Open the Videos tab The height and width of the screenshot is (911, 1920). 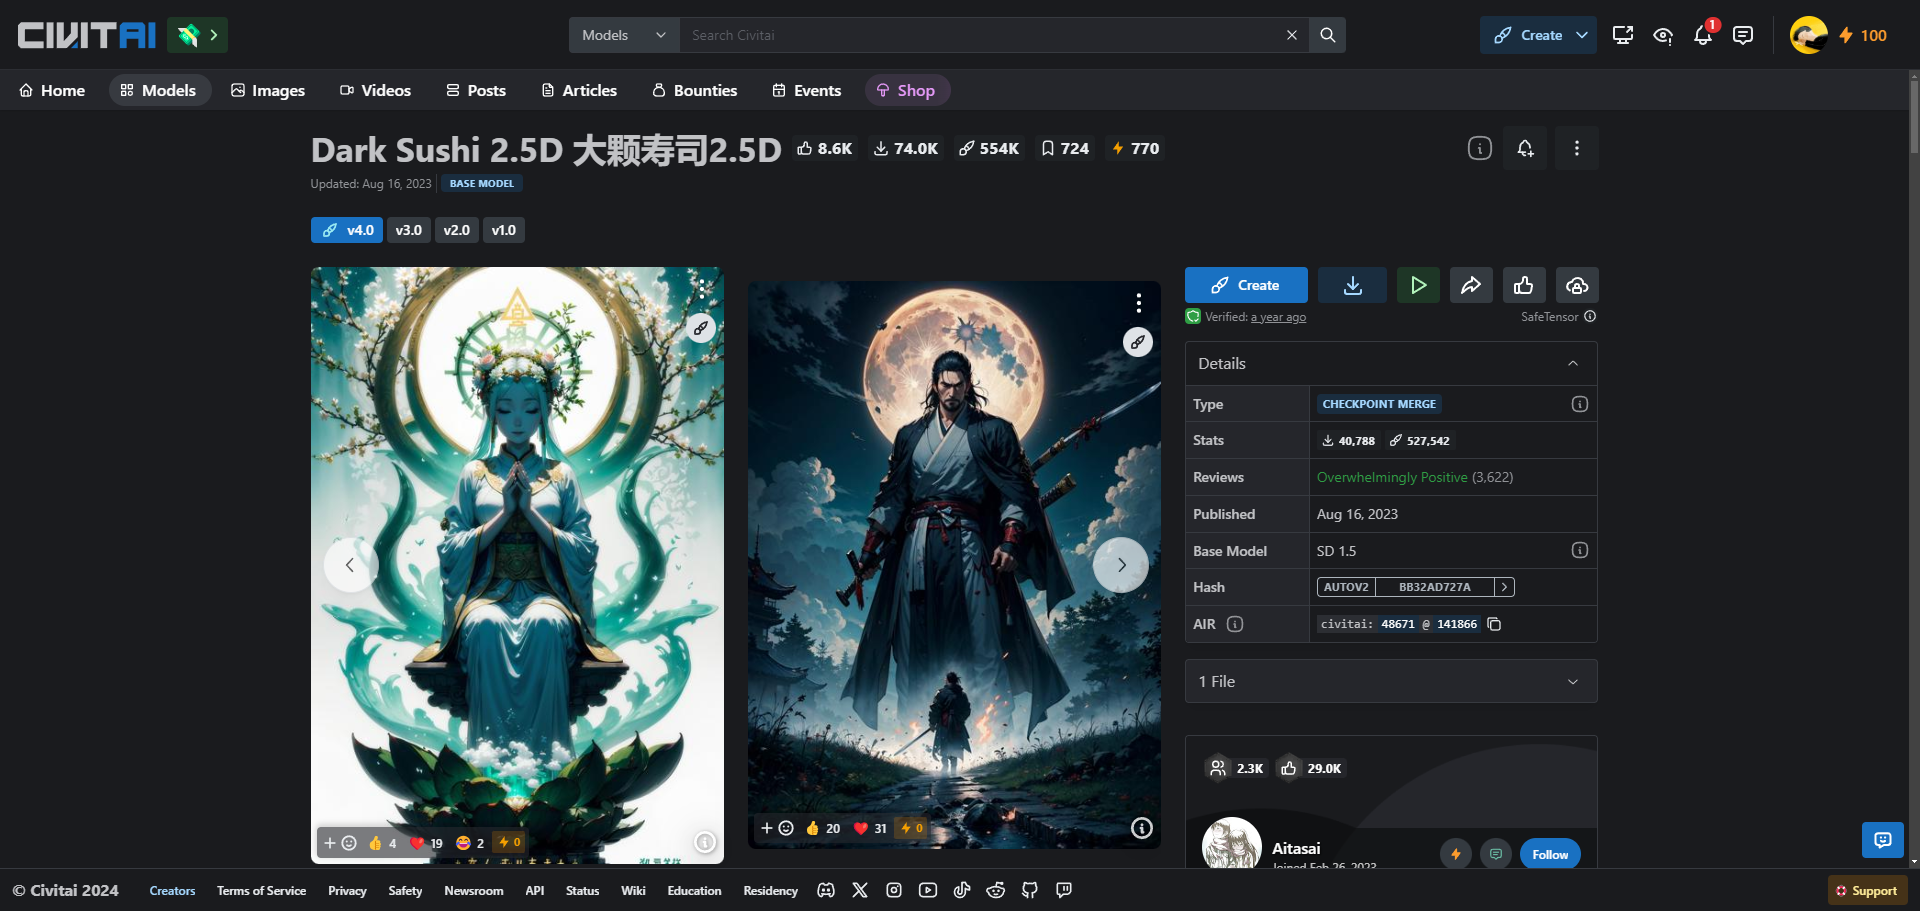point(375,90)
